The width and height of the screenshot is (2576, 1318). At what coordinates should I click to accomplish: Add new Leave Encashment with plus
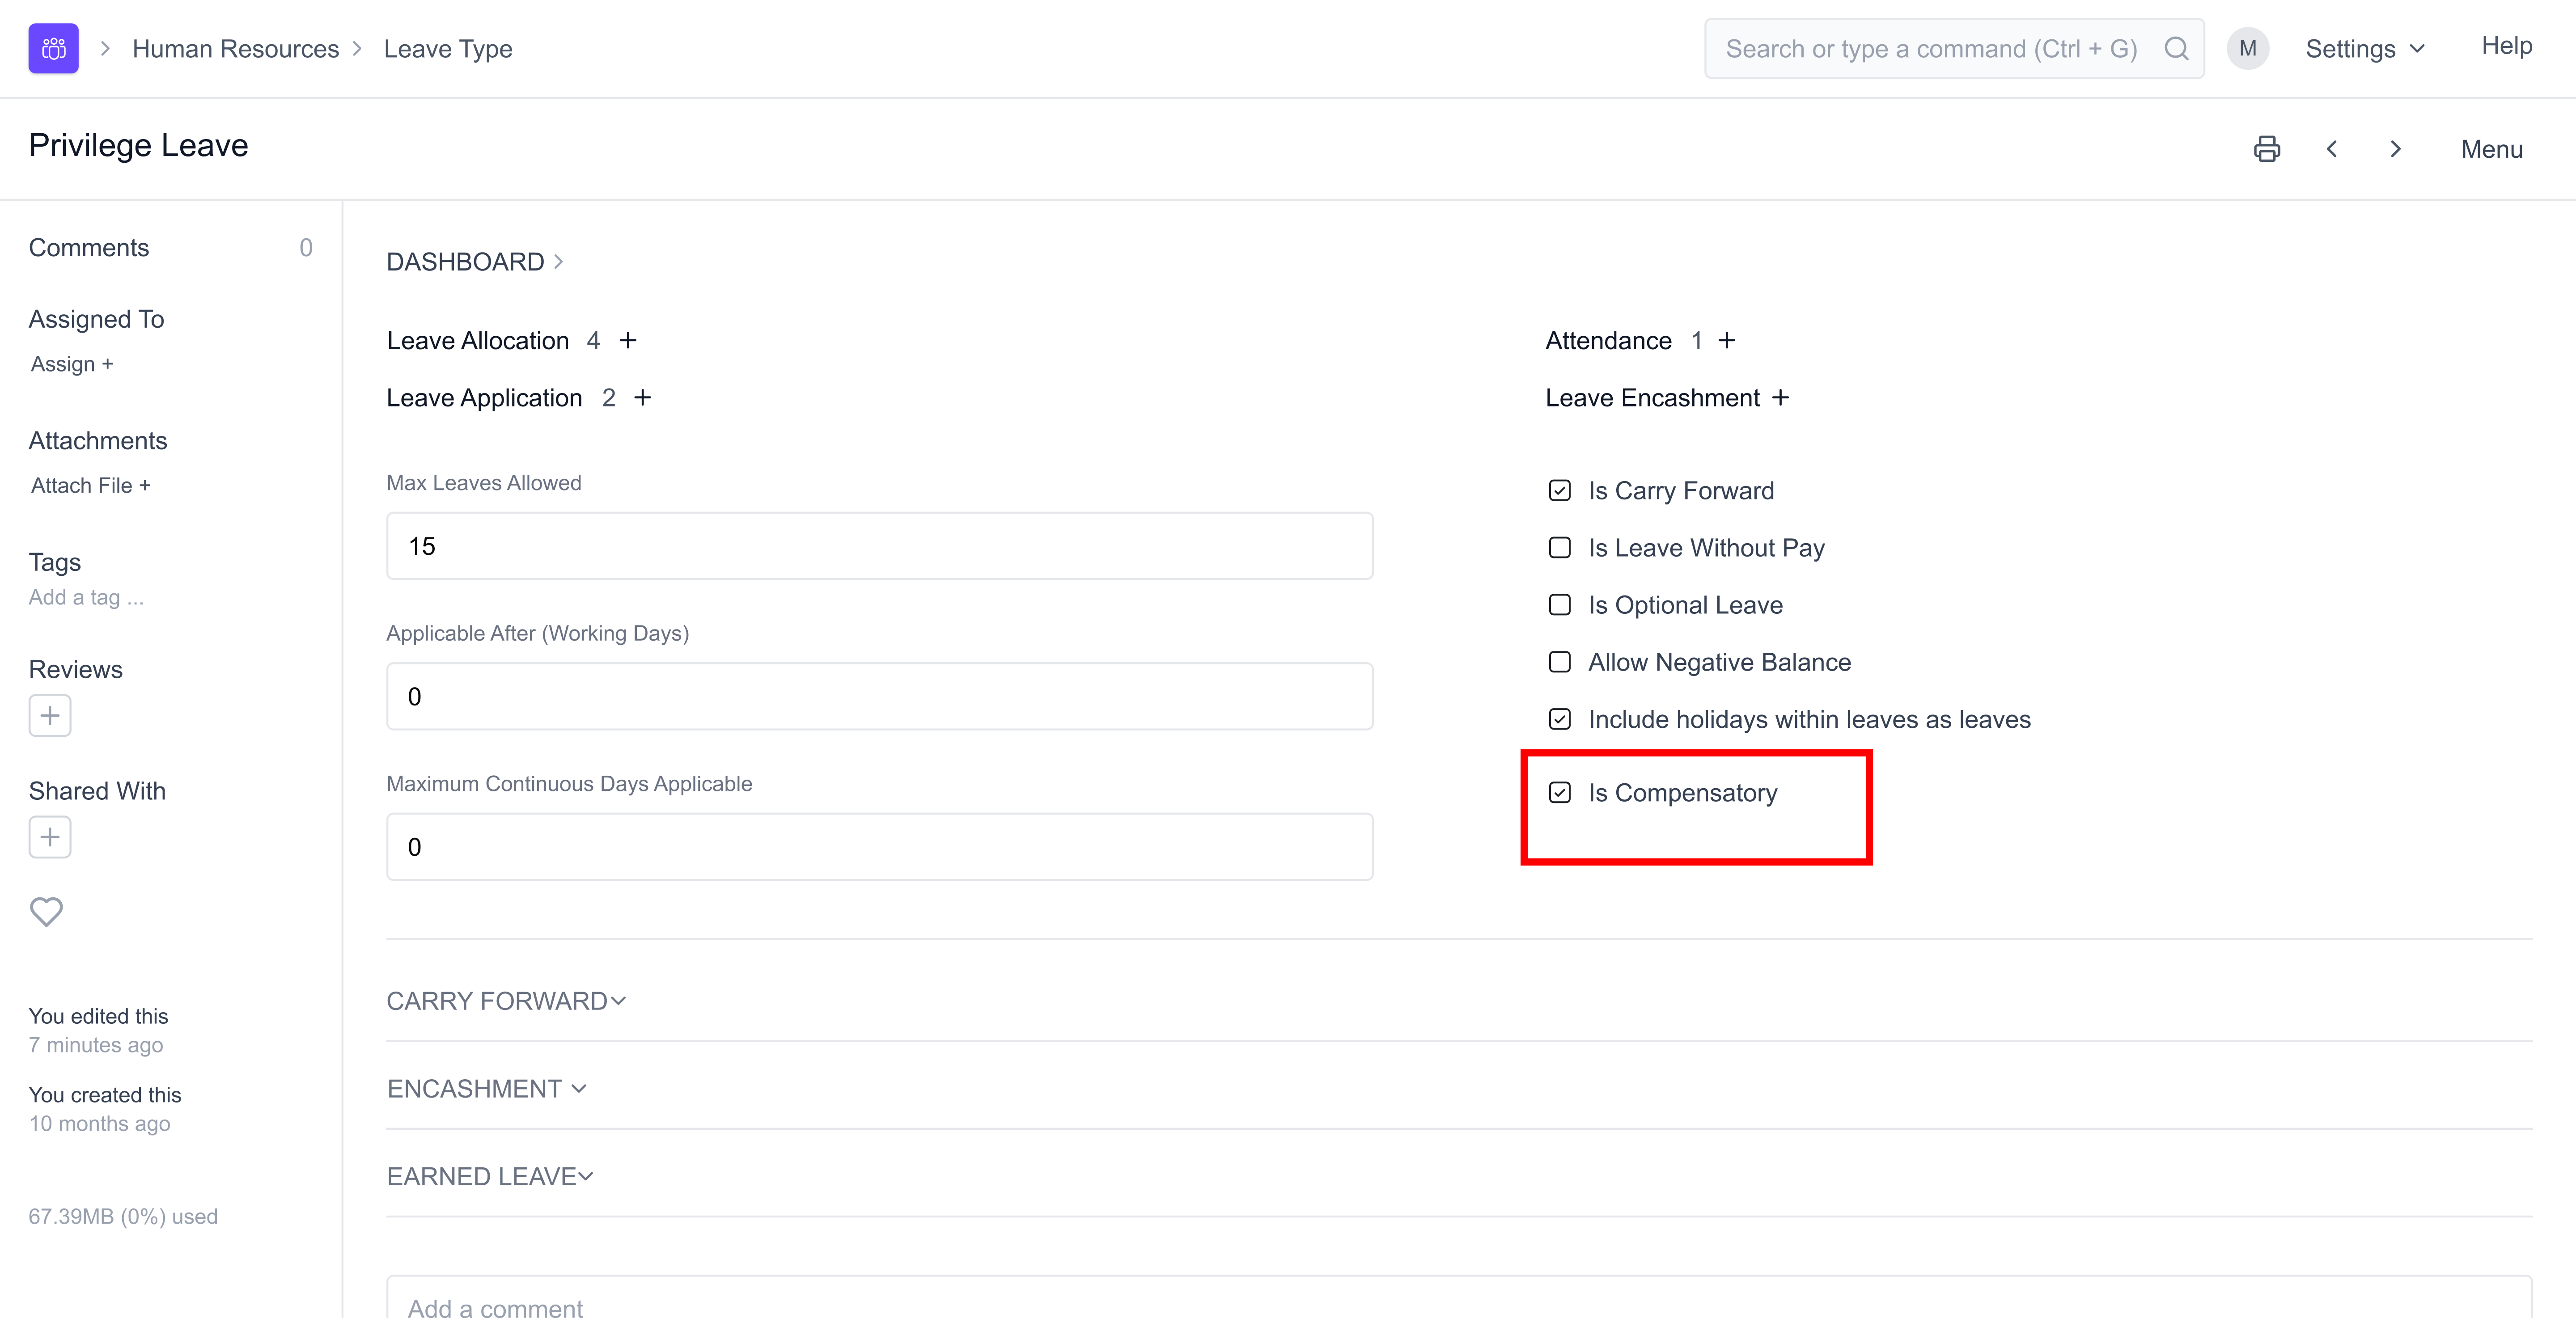(x=1780, y=398)
